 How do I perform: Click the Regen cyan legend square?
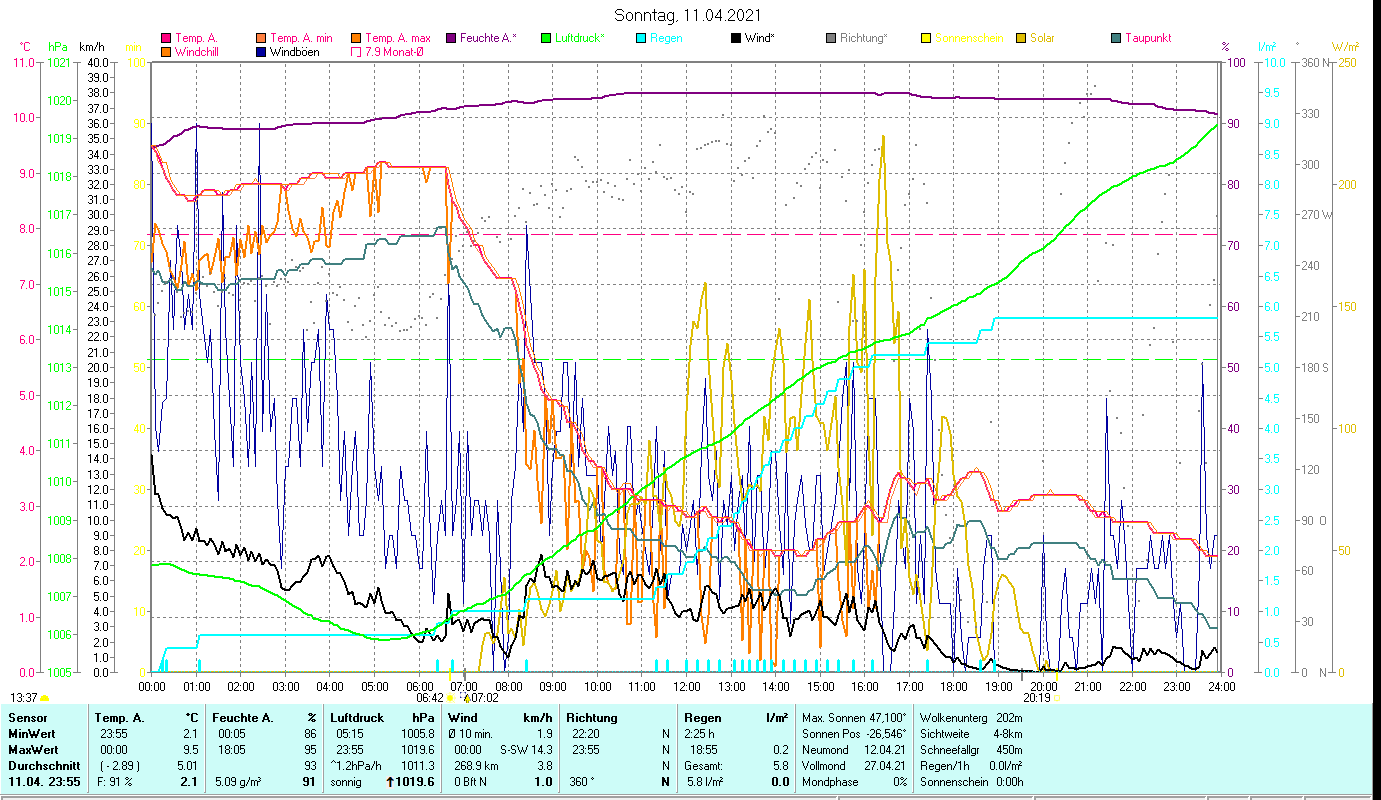640,38
